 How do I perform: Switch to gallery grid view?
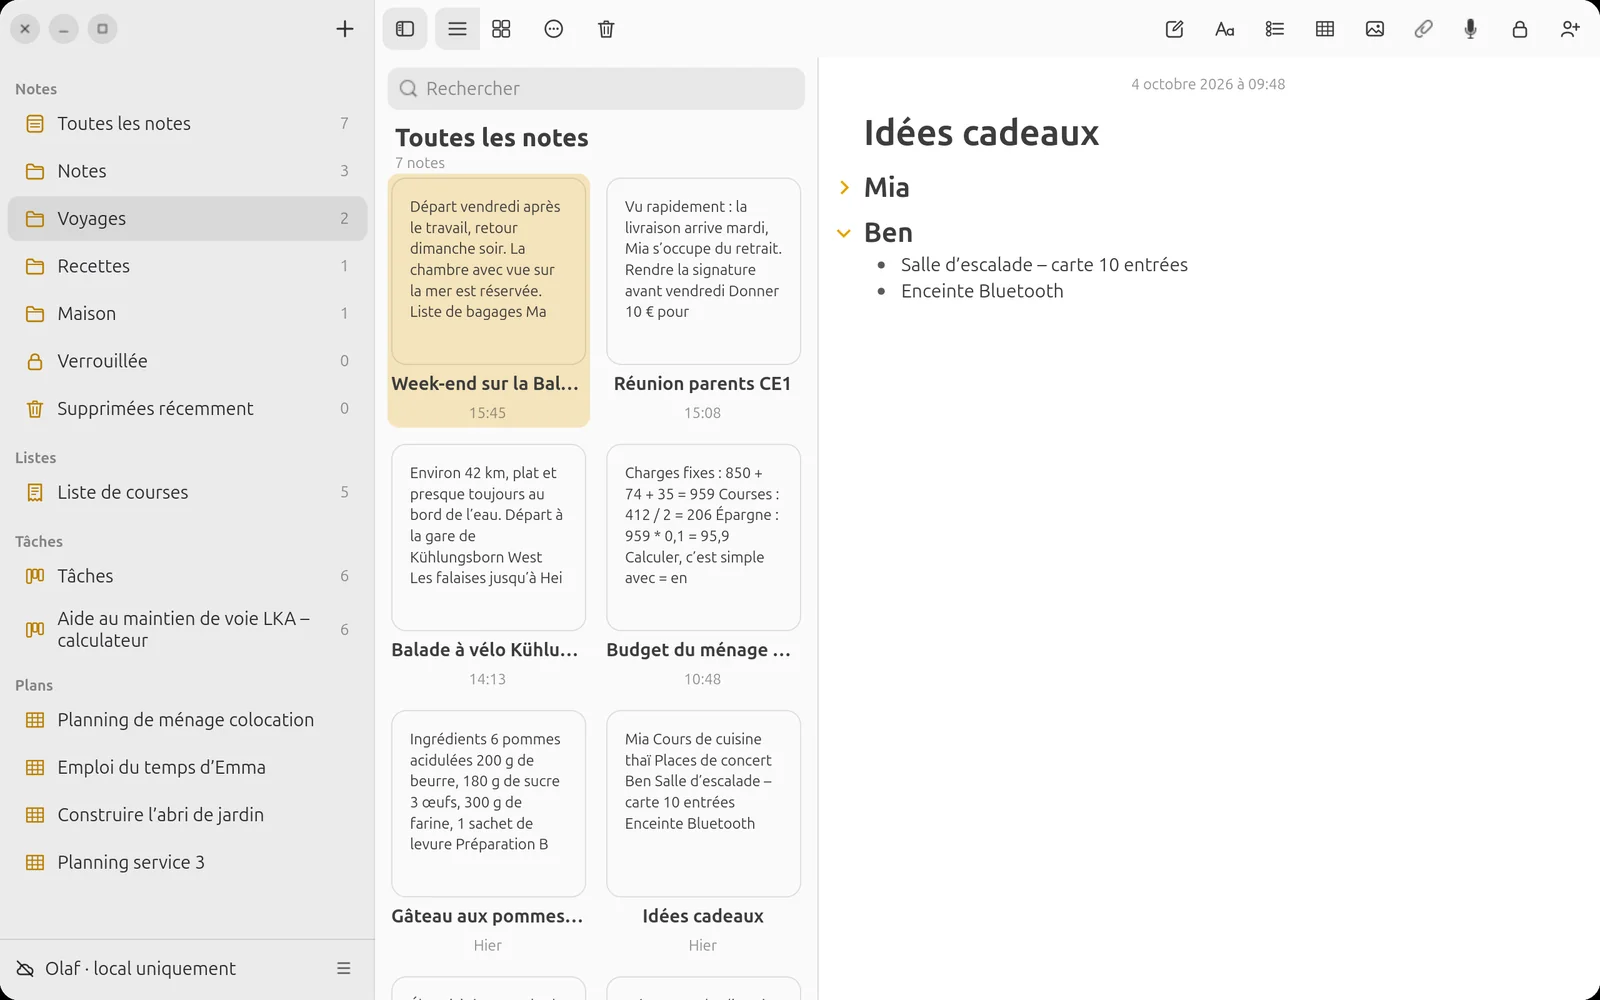(x=501, y=29)
